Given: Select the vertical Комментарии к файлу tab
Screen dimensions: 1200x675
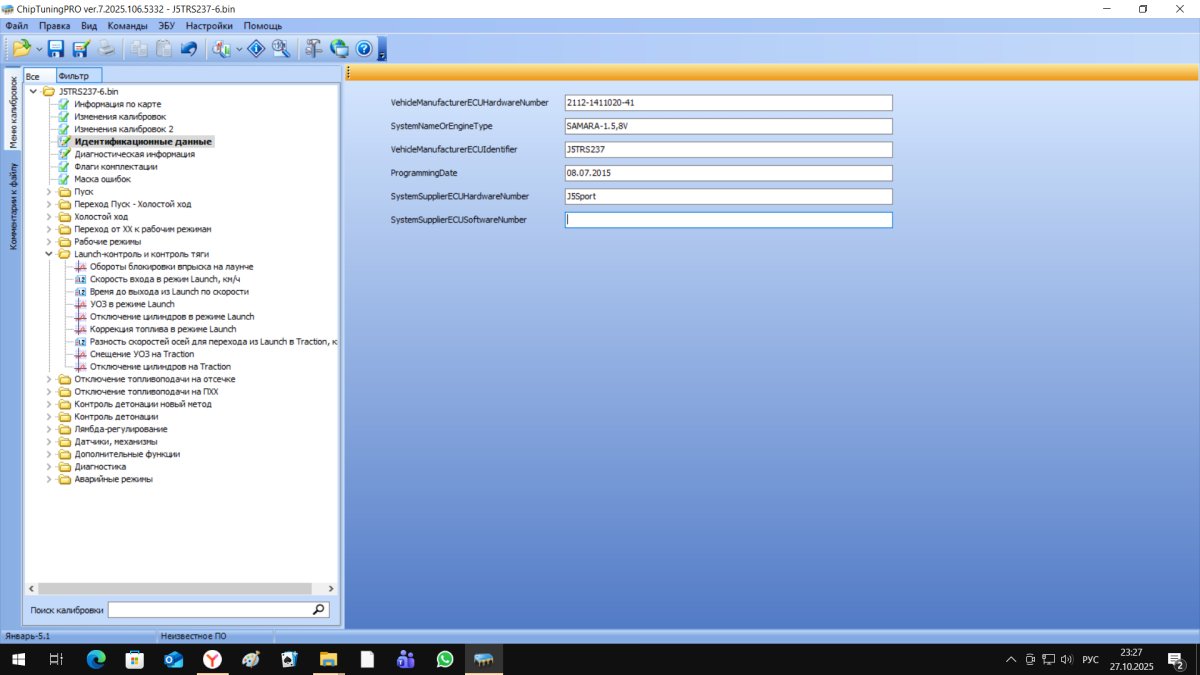Looking at the screenshot, I should click(13, 205).
